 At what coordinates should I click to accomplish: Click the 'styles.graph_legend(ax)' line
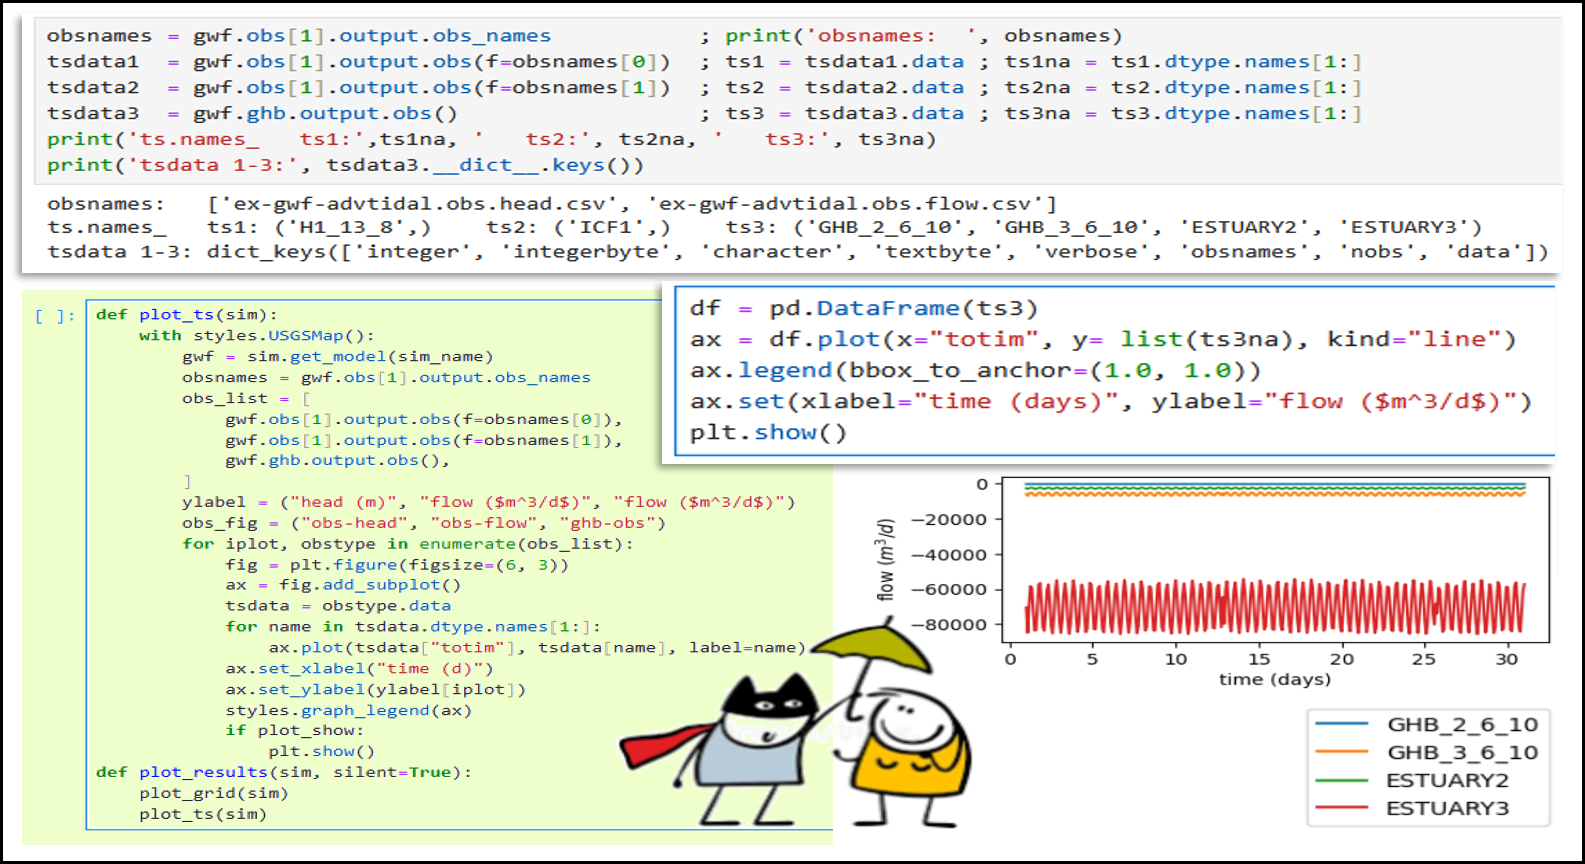click(348, 711)
